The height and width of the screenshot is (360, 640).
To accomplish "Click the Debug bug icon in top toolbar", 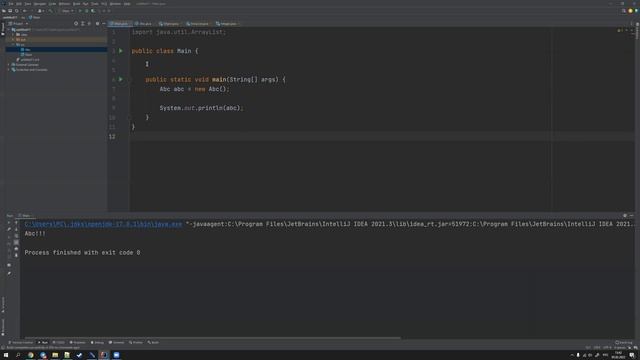I will (x=87, y=11).
